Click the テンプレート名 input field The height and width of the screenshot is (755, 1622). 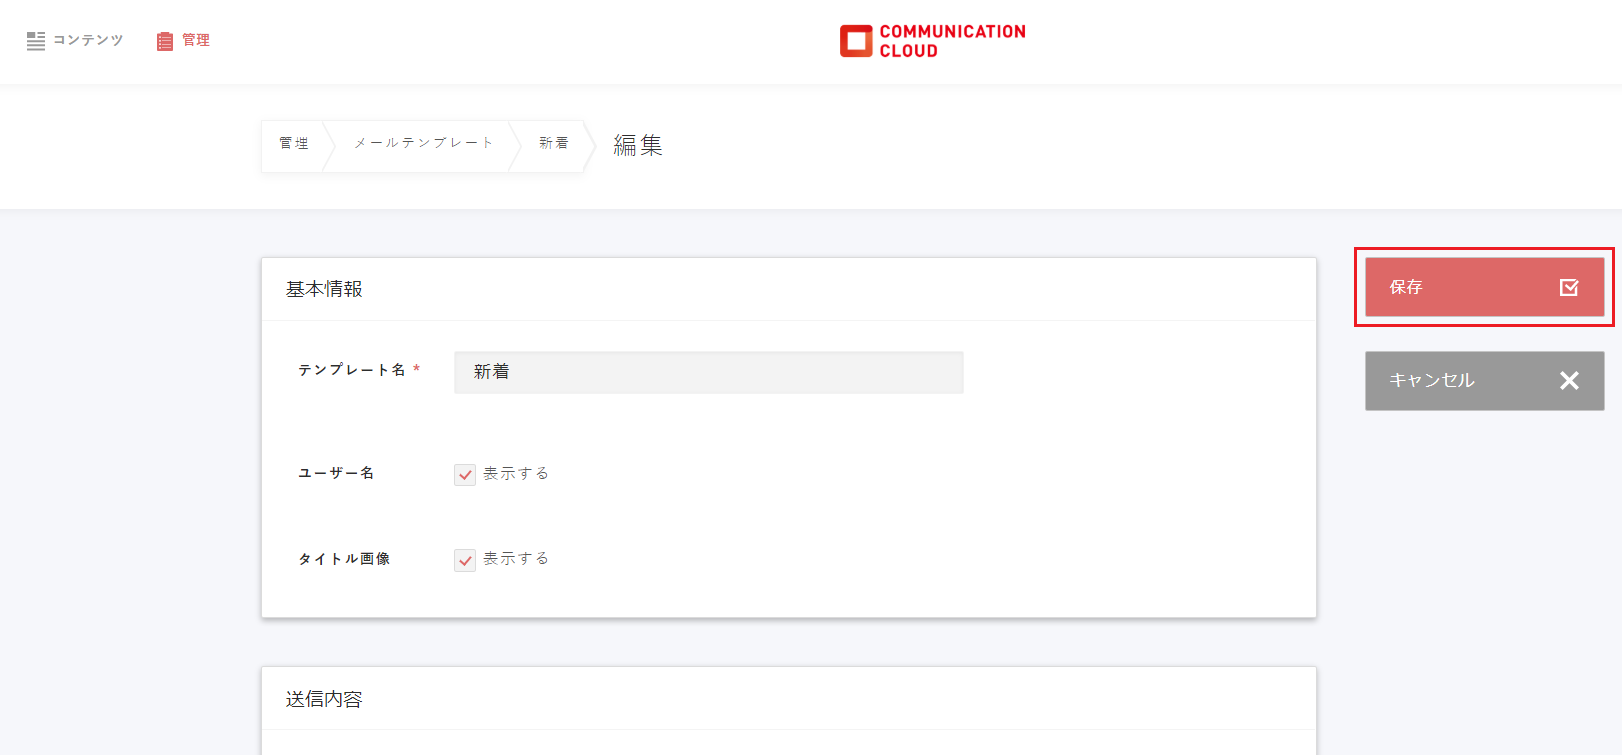708,372
